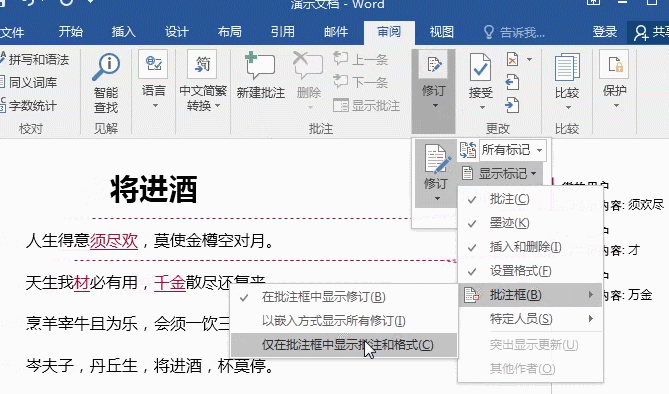Click the tracked insertion 须尽欢

click(114, 241)
